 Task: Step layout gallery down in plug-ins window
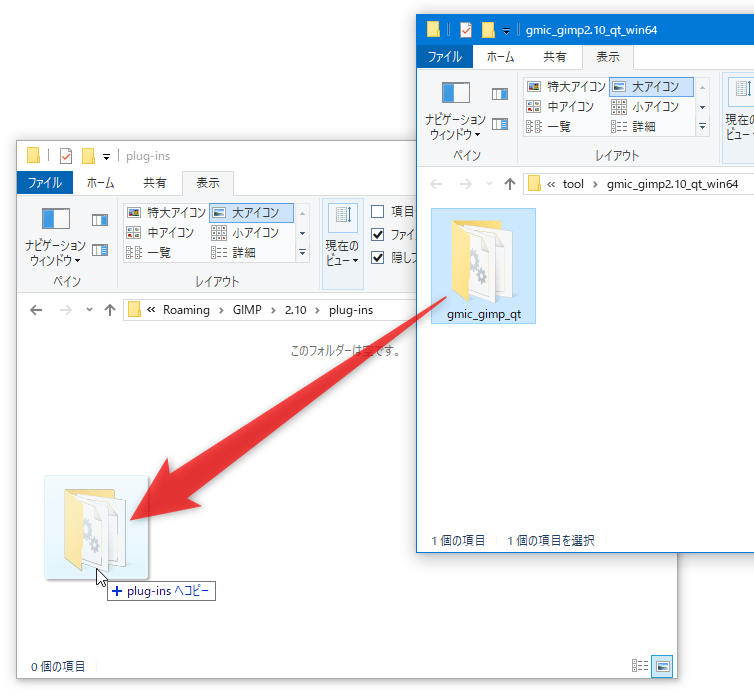pos(302,233)
